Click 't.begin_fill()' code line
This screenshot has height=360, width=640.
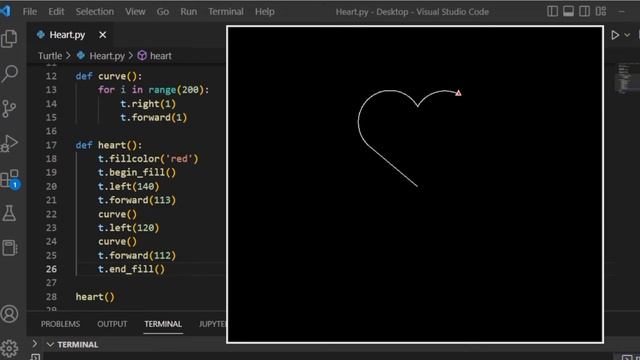point(137,173)
